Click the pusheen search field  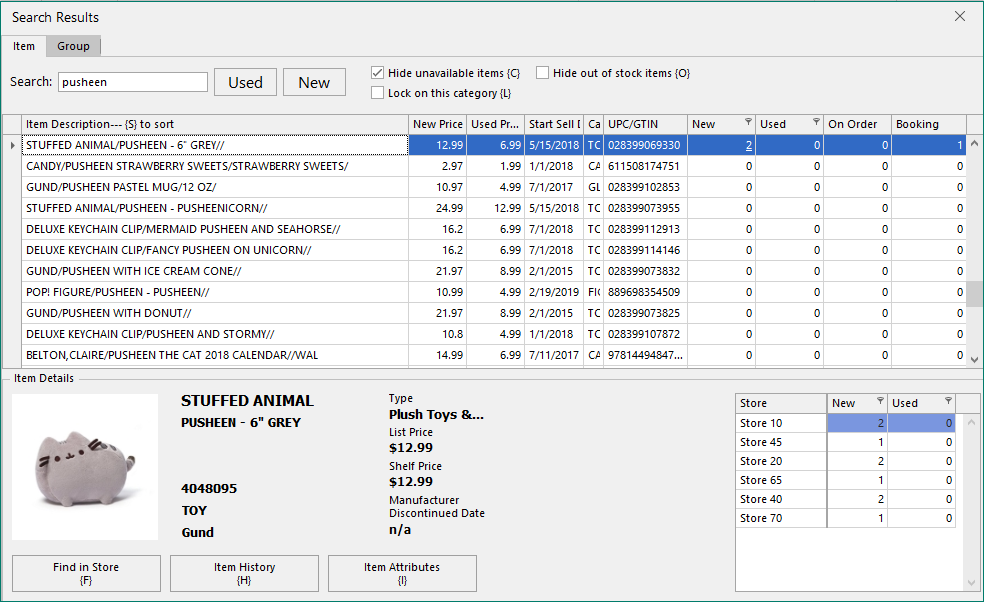133,82
